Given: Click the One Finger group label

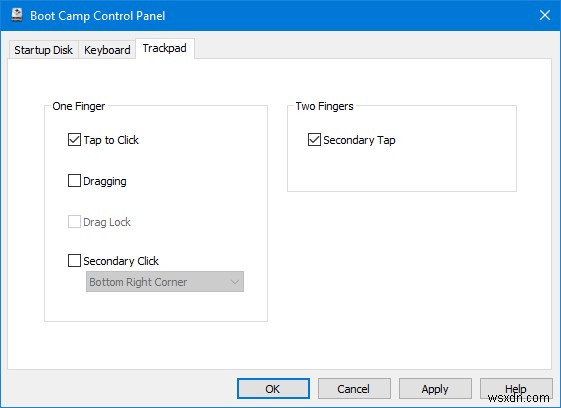Looking at the screenshot, I should 79,106.
